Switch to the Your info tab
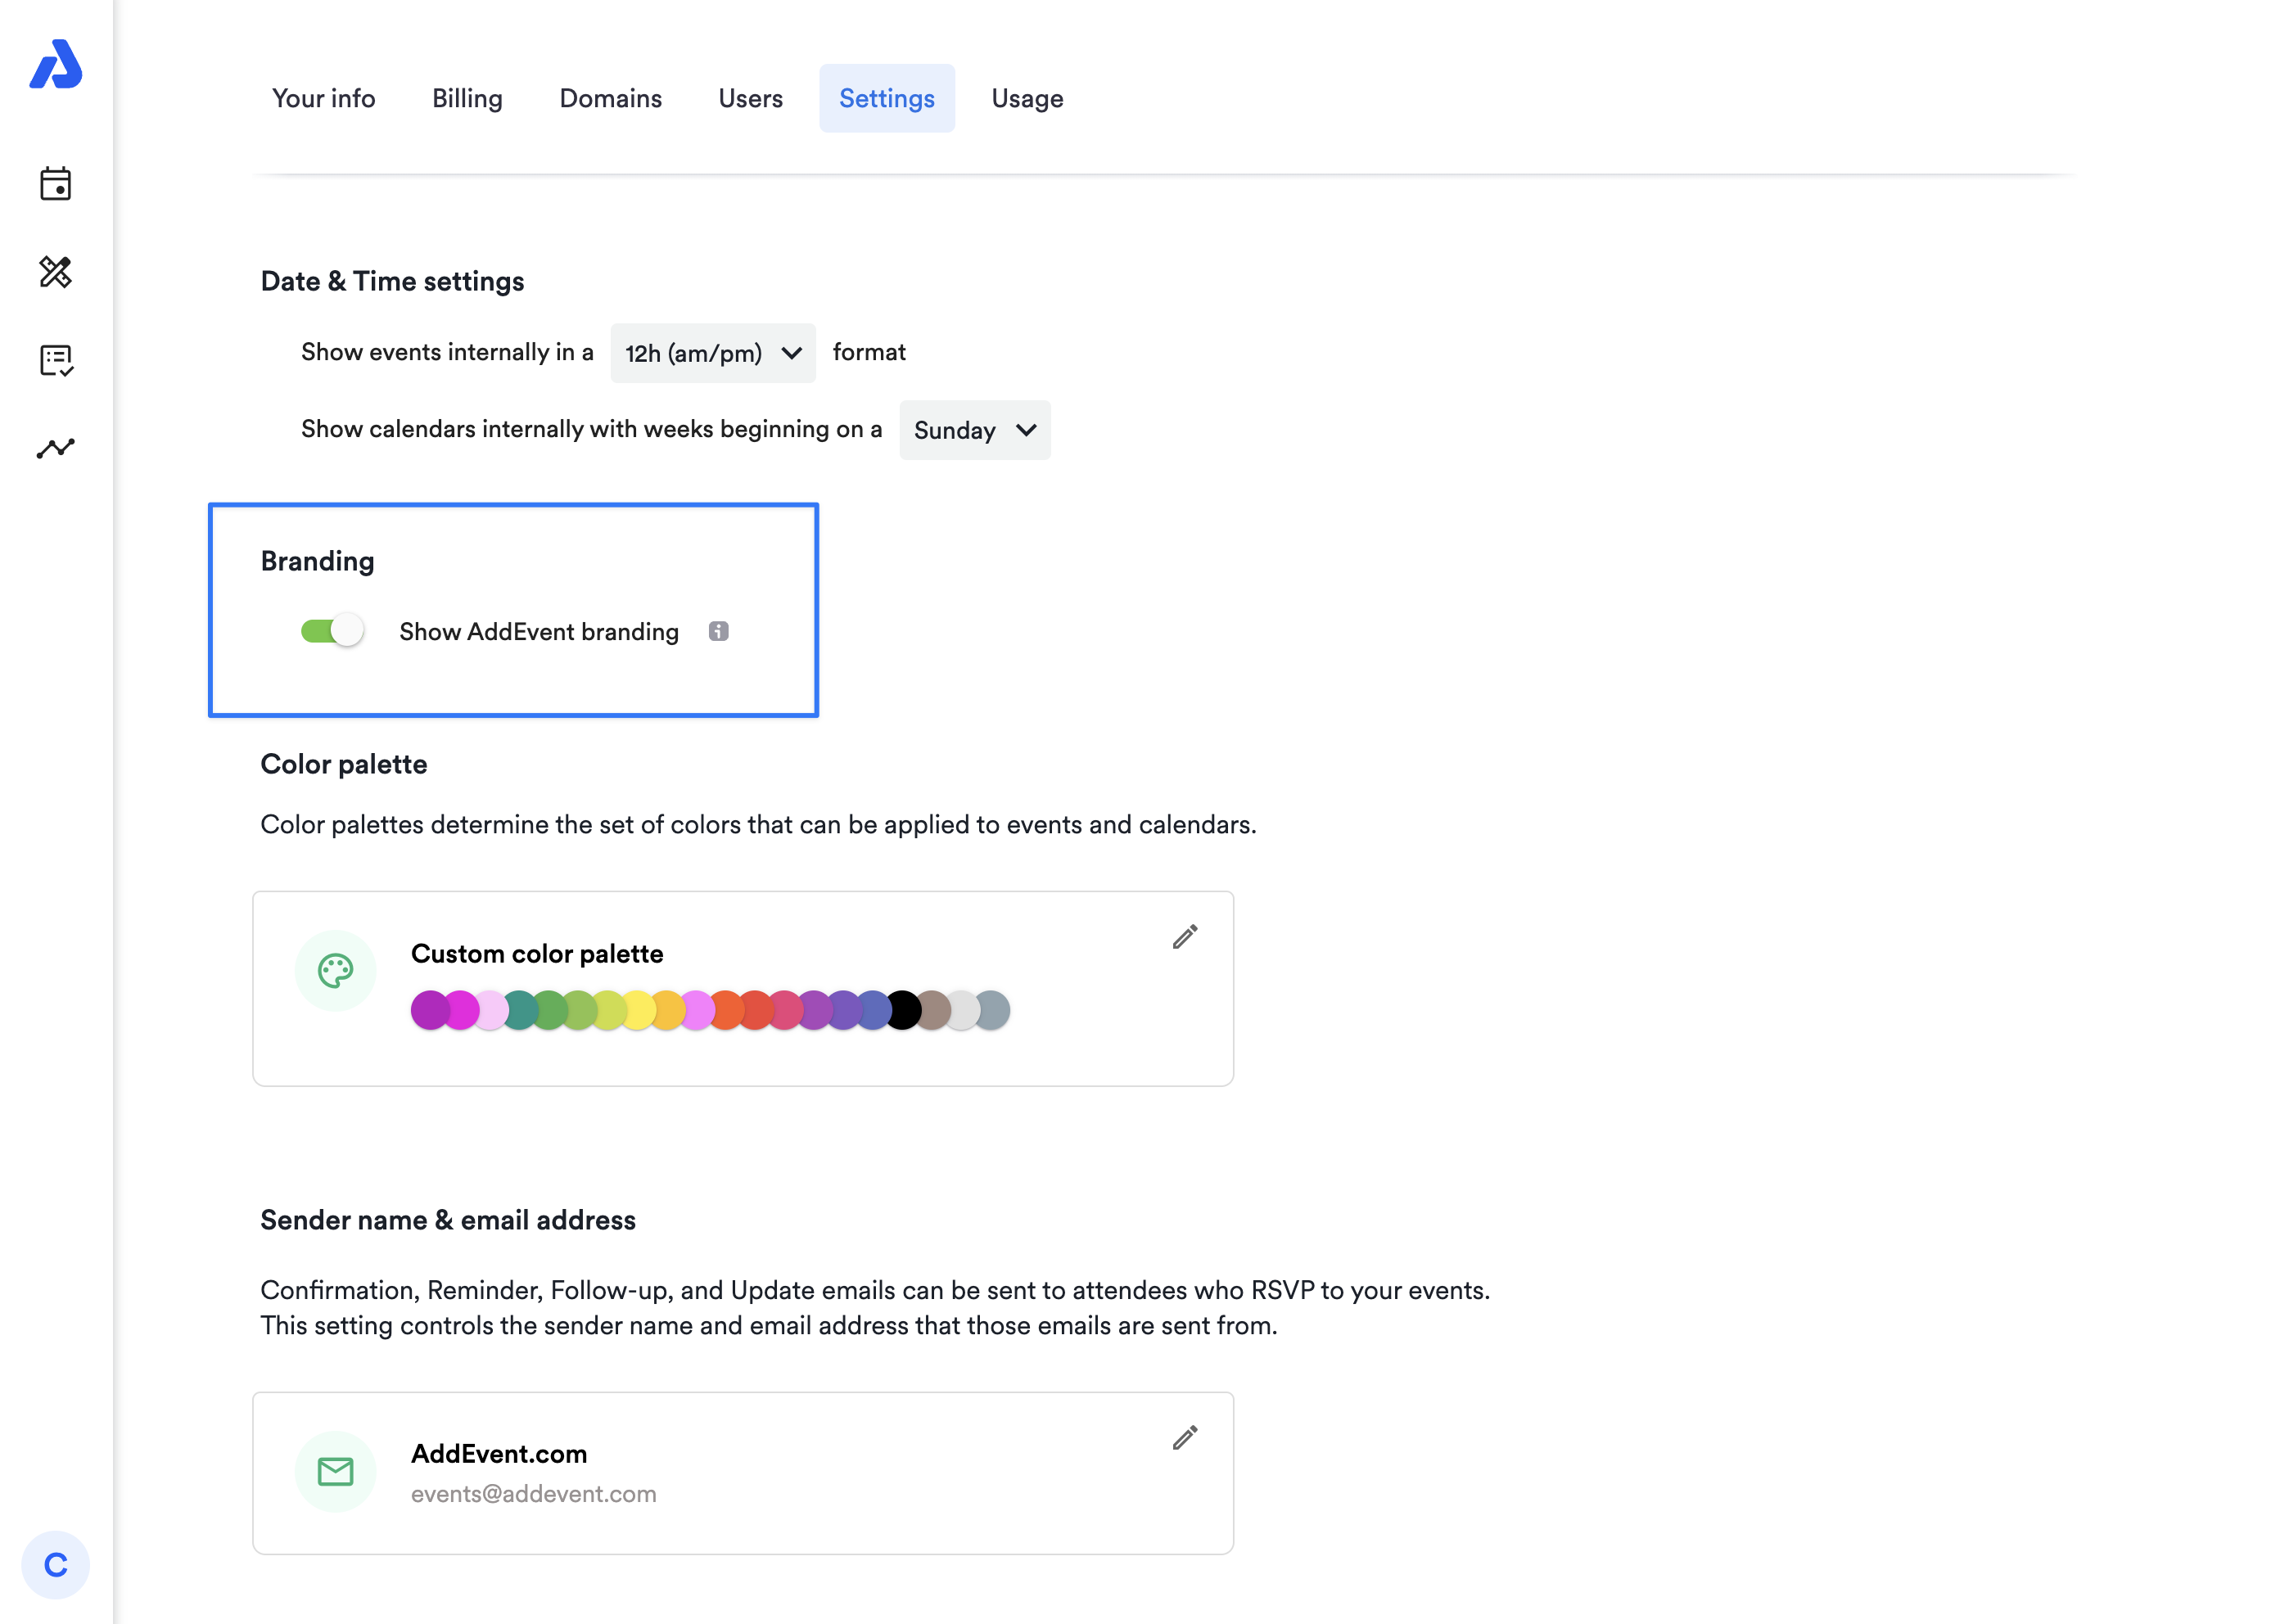This screenshot has height=1624, width=2271. pos(324,98)
